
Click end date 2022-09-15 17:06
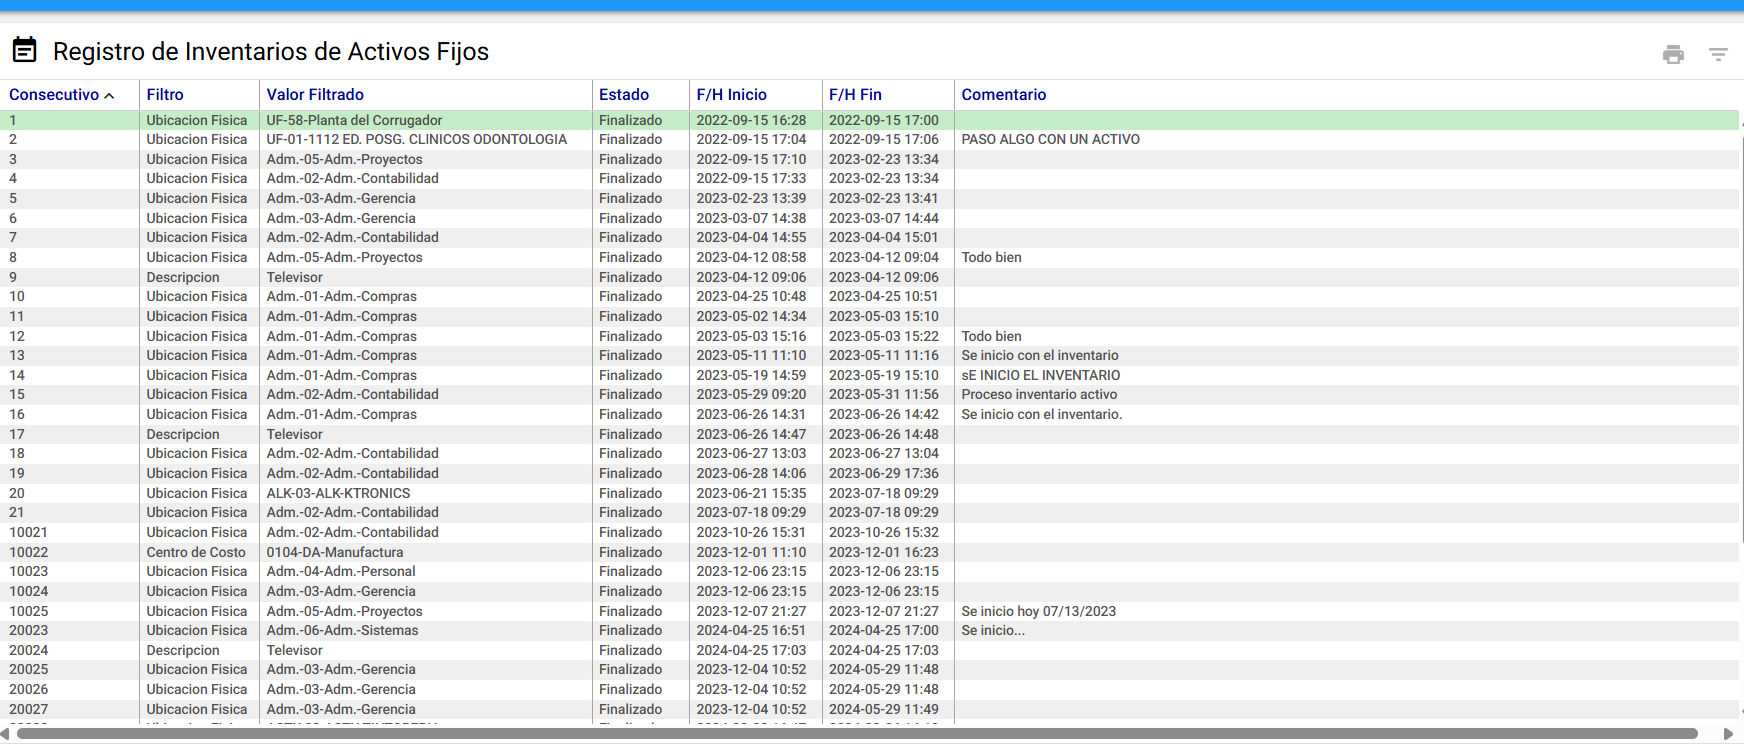[884, 140]
